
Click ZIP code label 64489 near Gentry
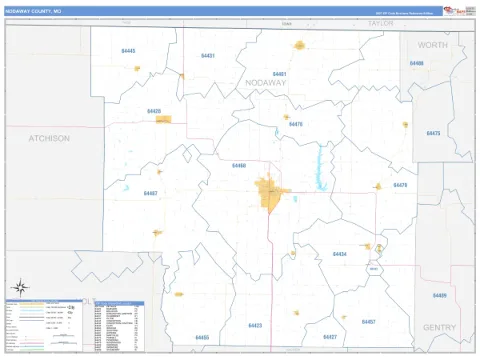pos(440,295)
